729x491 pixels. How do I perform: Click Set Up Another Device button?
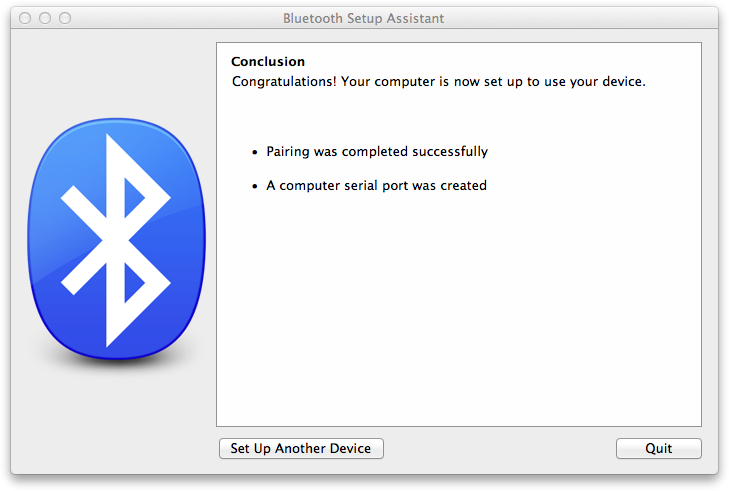(301, 448)
